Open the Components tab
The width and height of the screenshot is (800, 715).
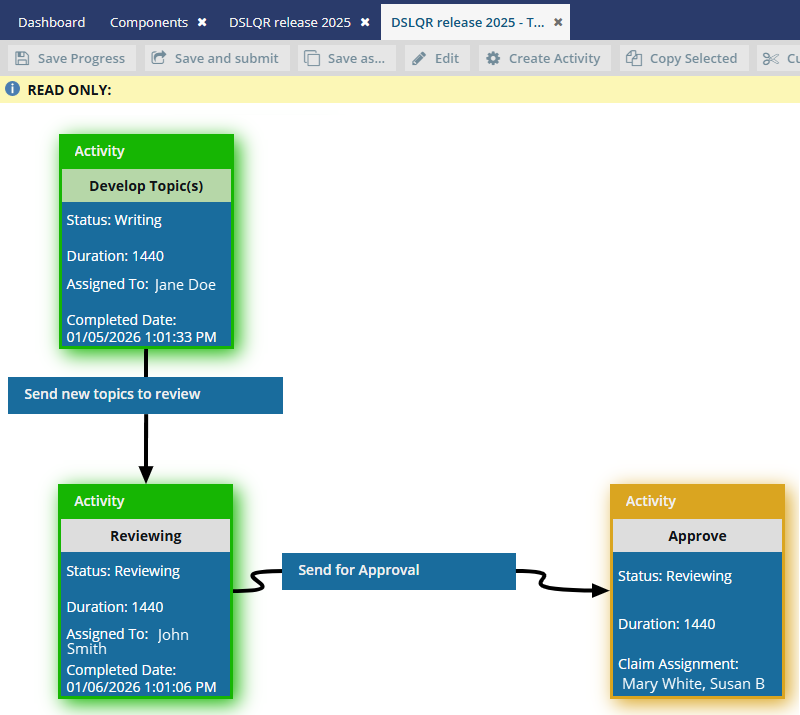pos(148,22)
